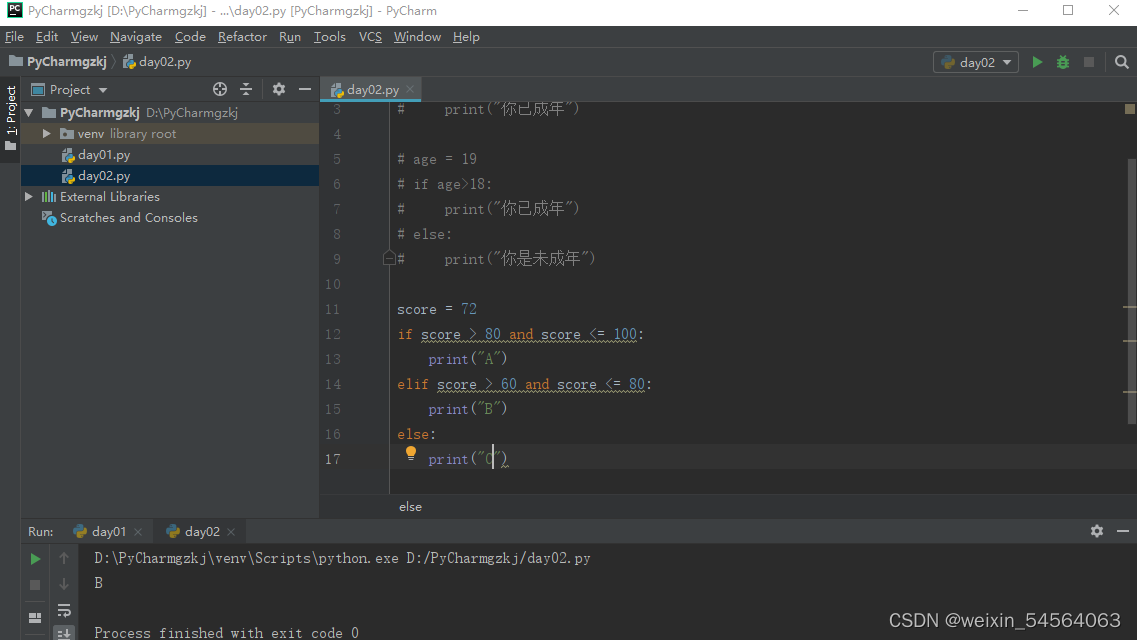
Task: Open the Help menu
Action: [466, 37]
